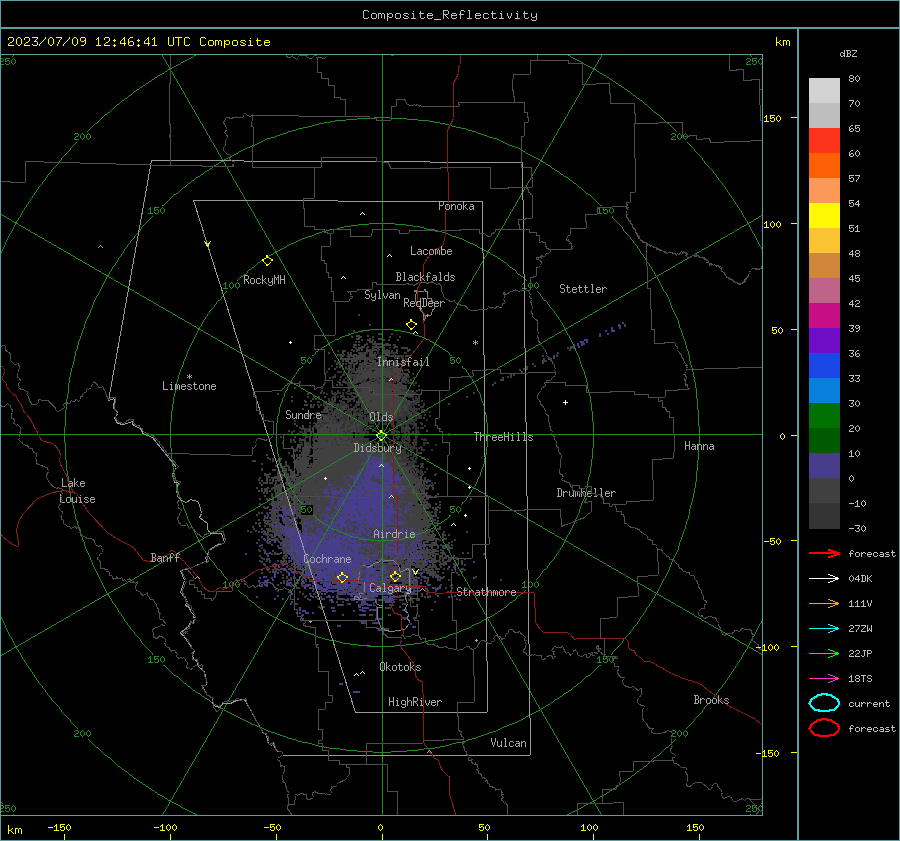Click the Blackfalds city label
The image size is (900, 841).
click(x=425, y=277)
